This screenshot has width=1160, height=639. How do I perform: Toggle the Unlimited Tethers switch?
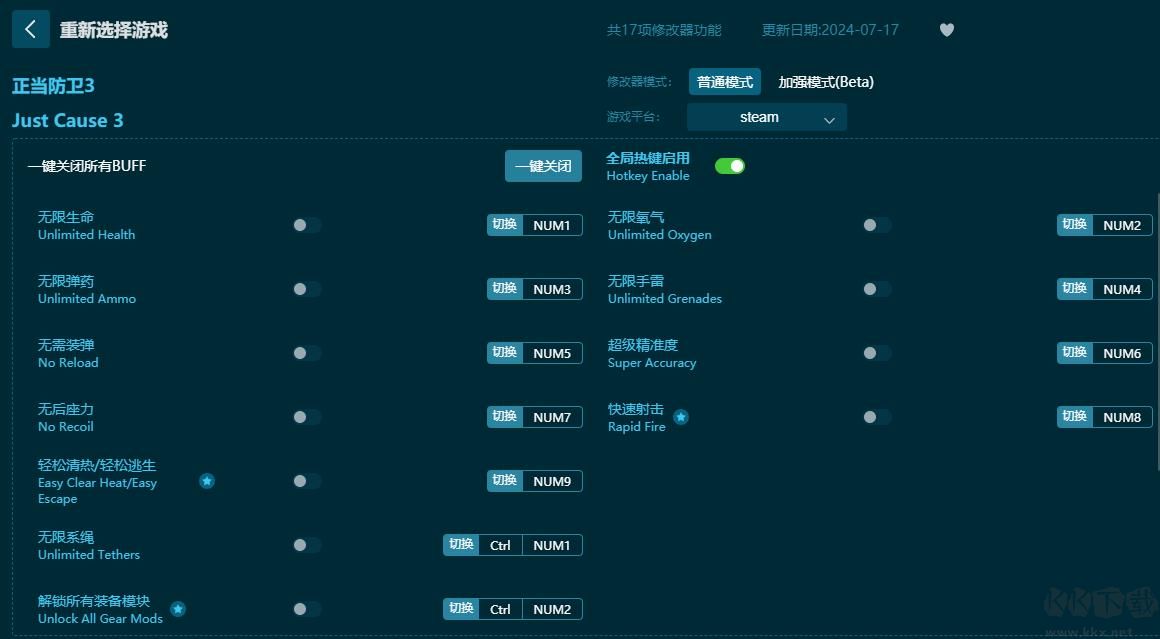[306, 545]
